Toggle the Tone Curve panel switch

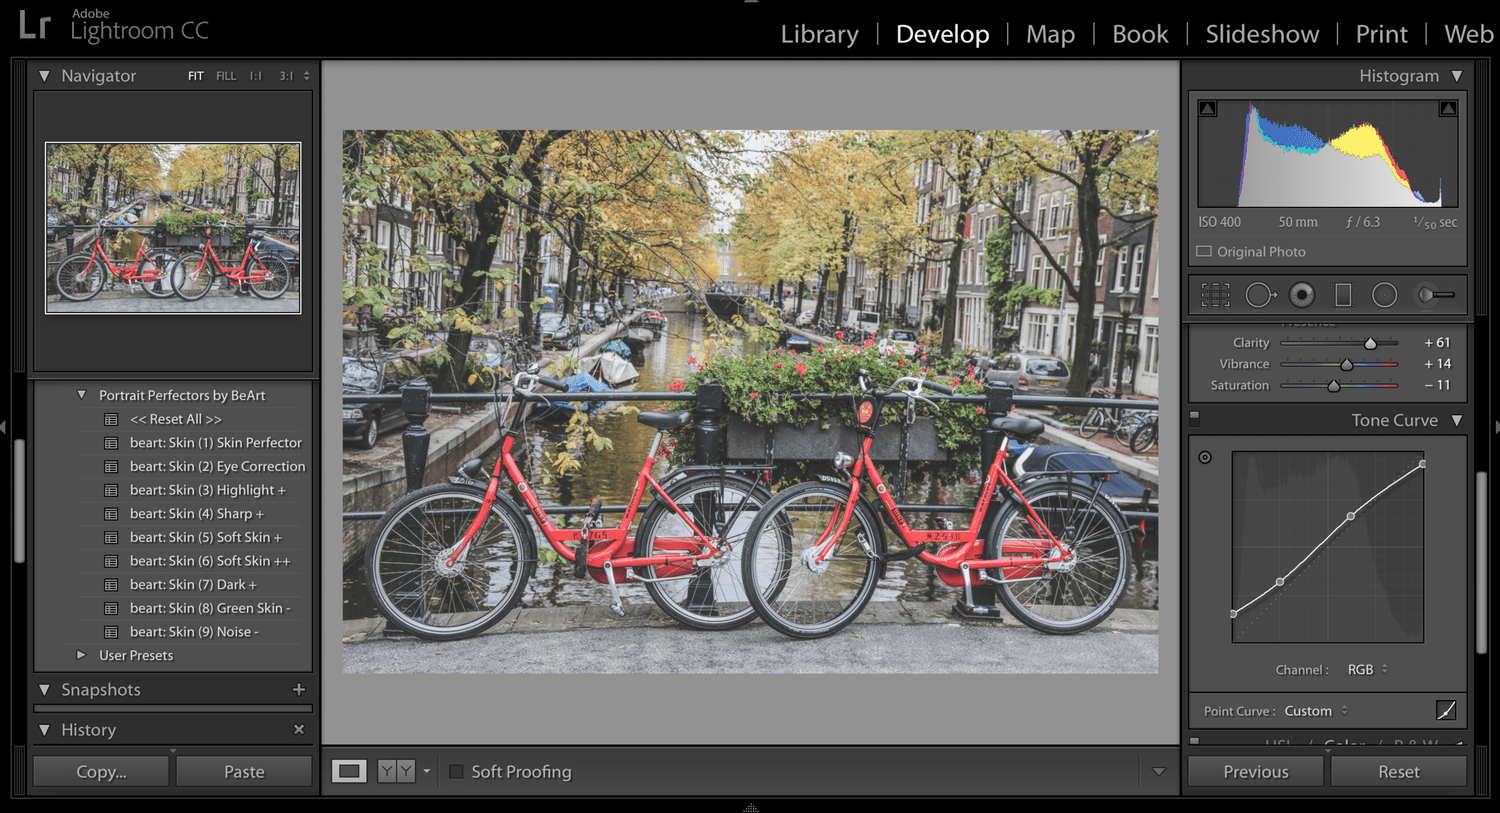(1193, 419)
